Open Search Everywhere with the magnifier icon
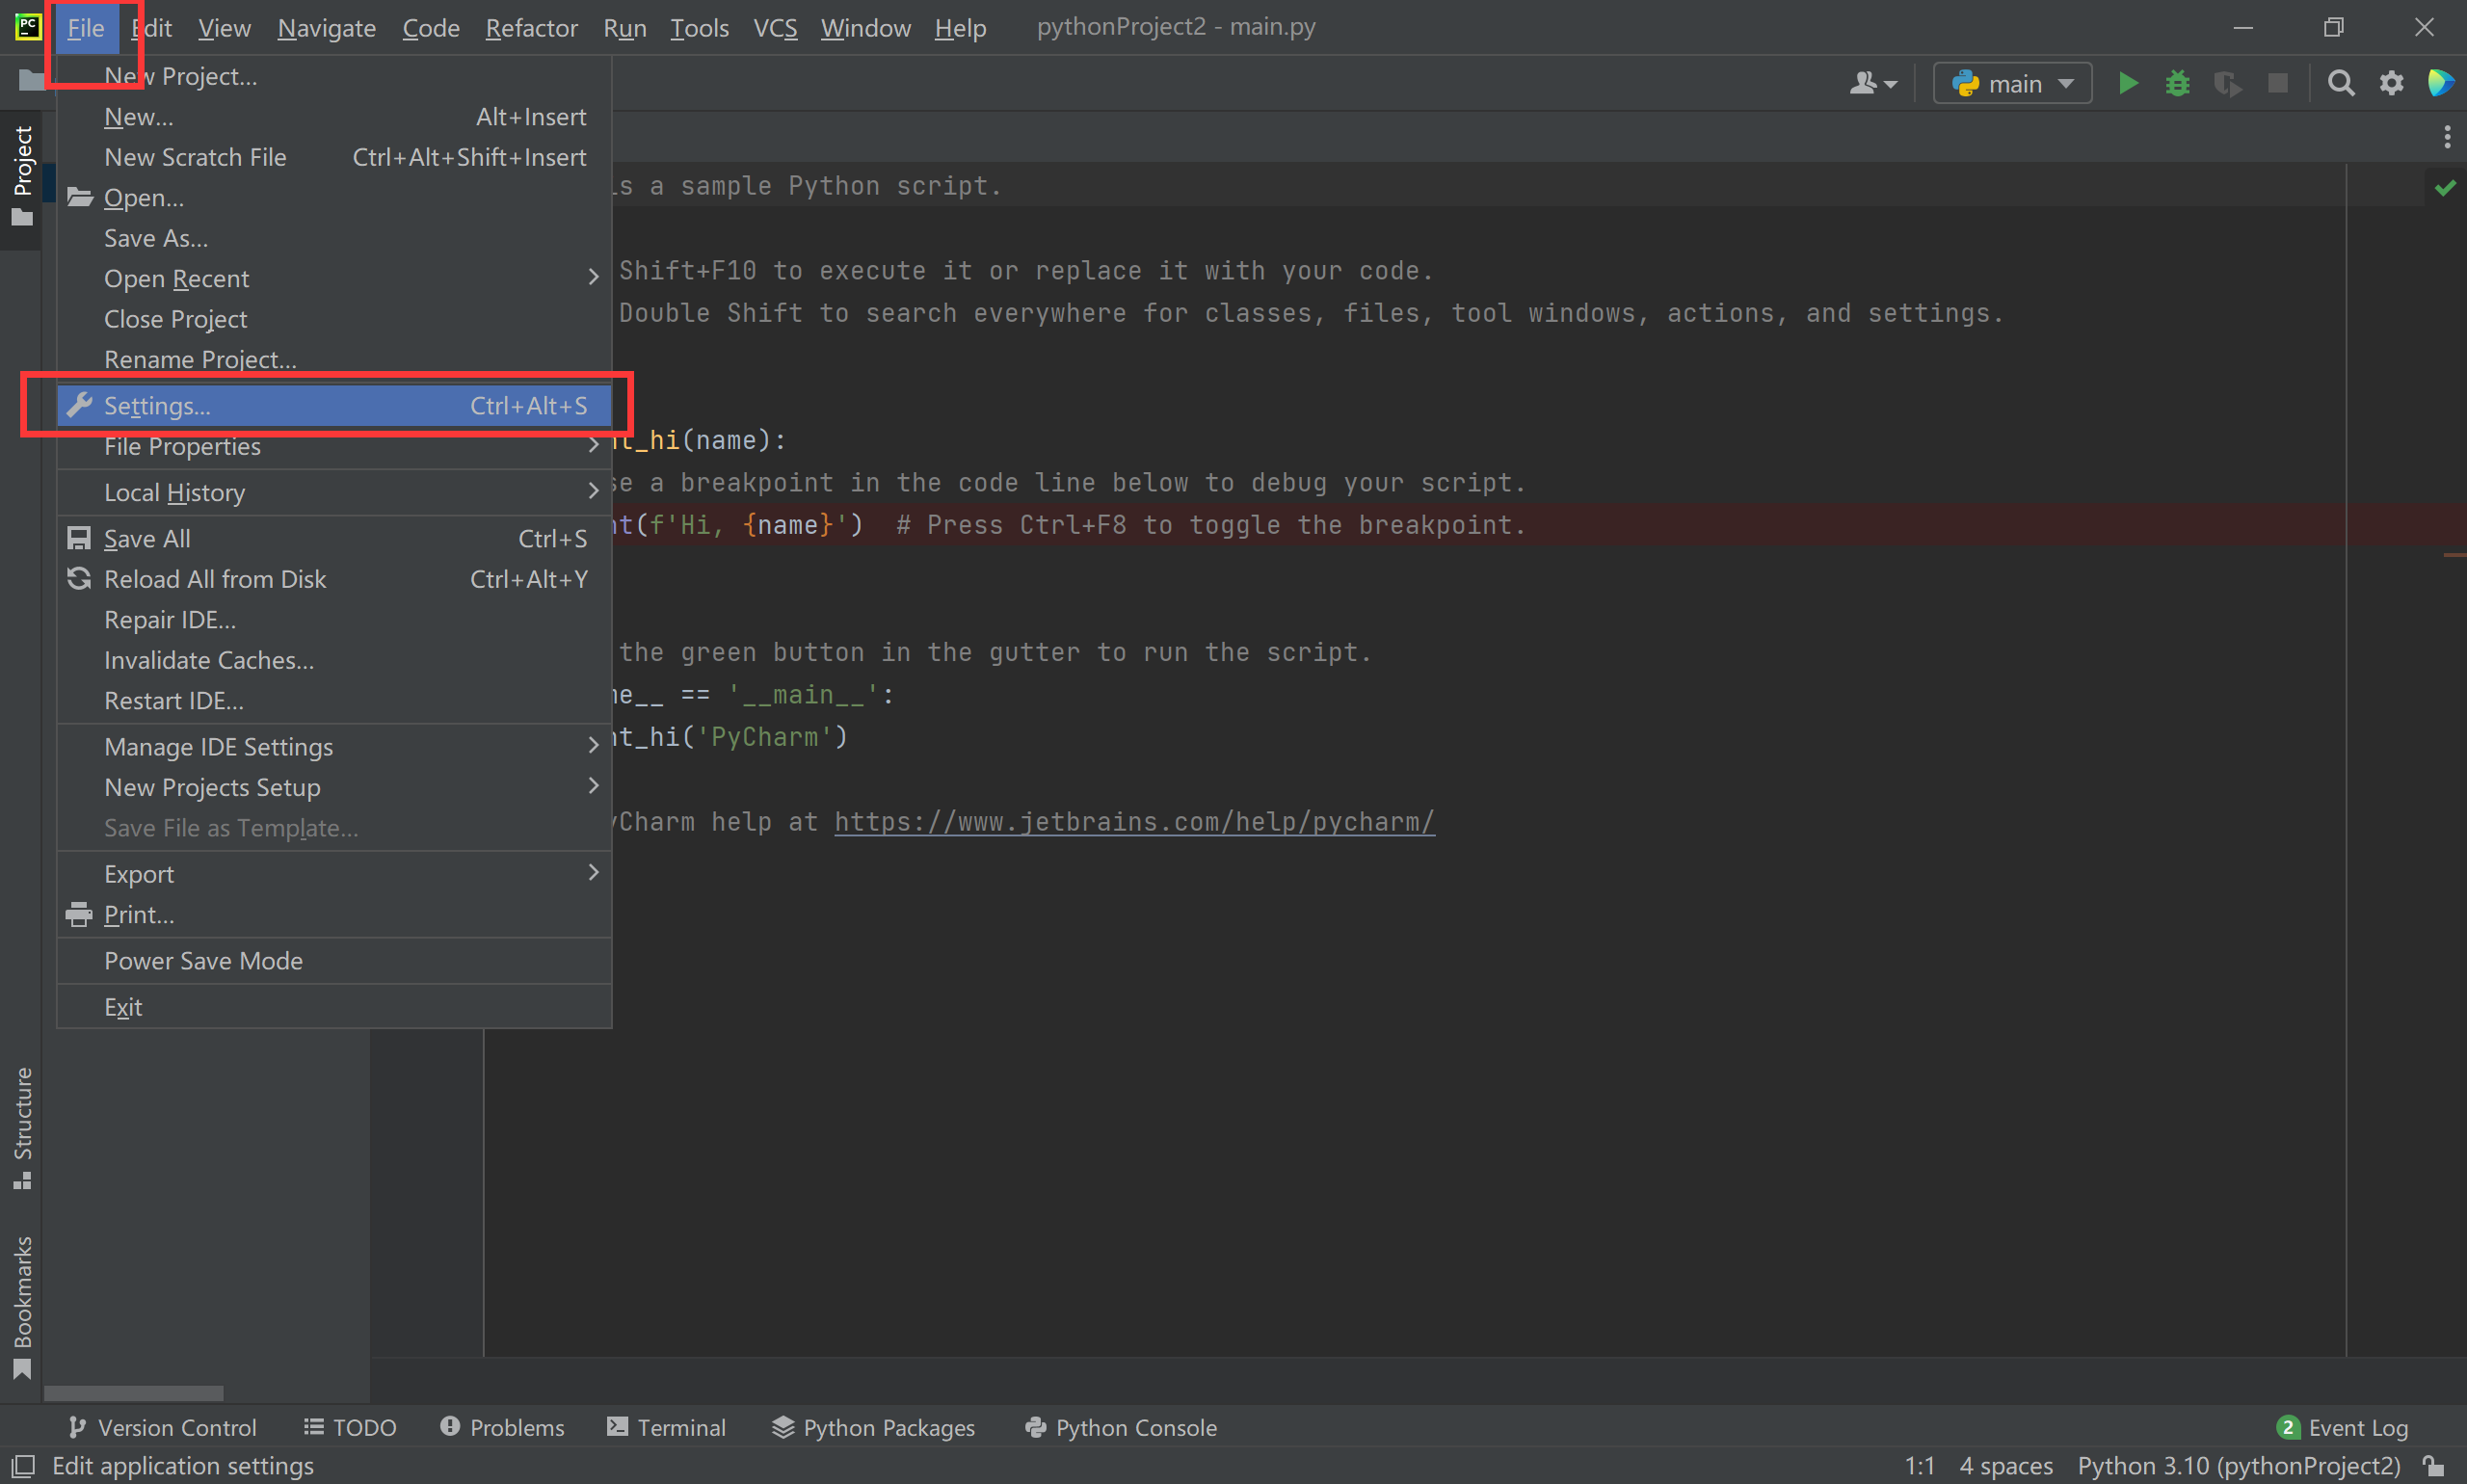 click(x=2341, y=83)
